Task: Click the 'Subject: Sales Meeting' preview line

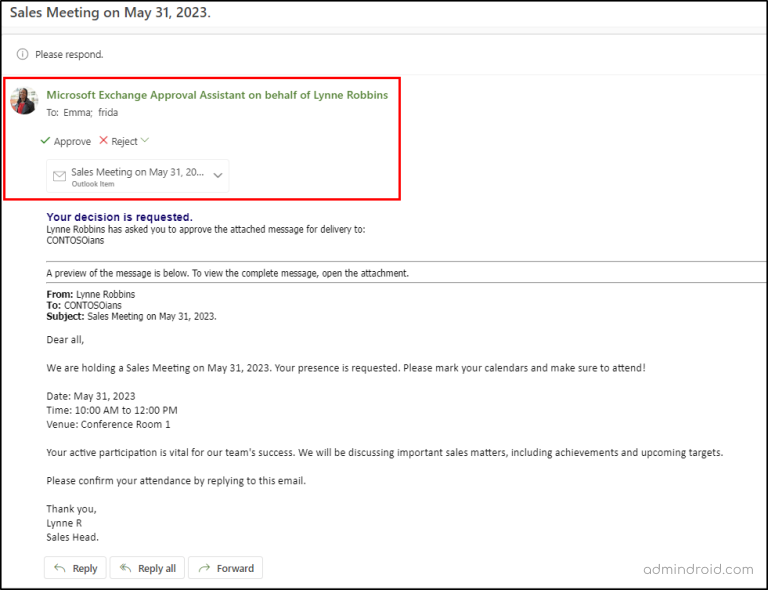Action: click(131, 316)
